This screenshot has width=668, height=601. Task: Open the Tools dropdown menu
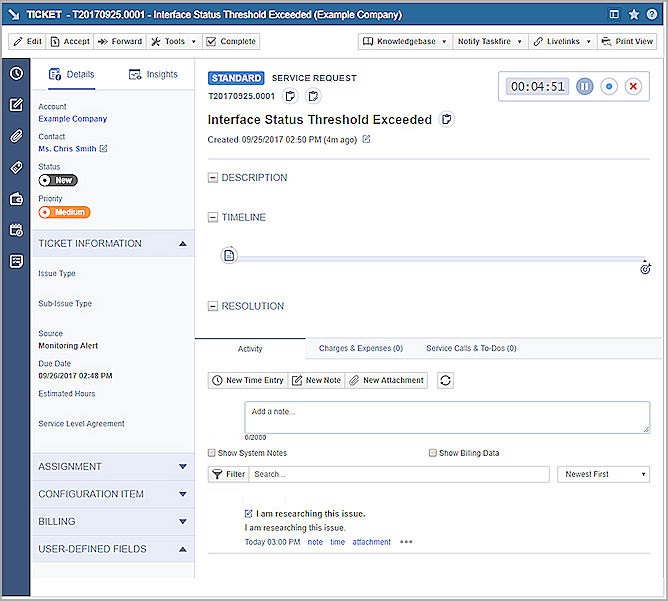pyautogui.click(x=172, y=42)
